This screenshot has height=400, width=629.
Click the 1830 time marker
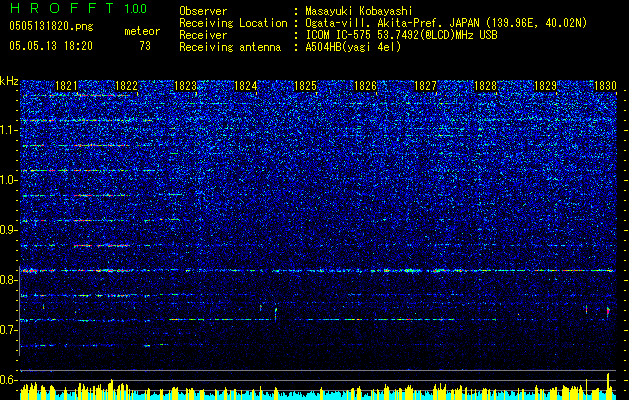click(605, 86)
